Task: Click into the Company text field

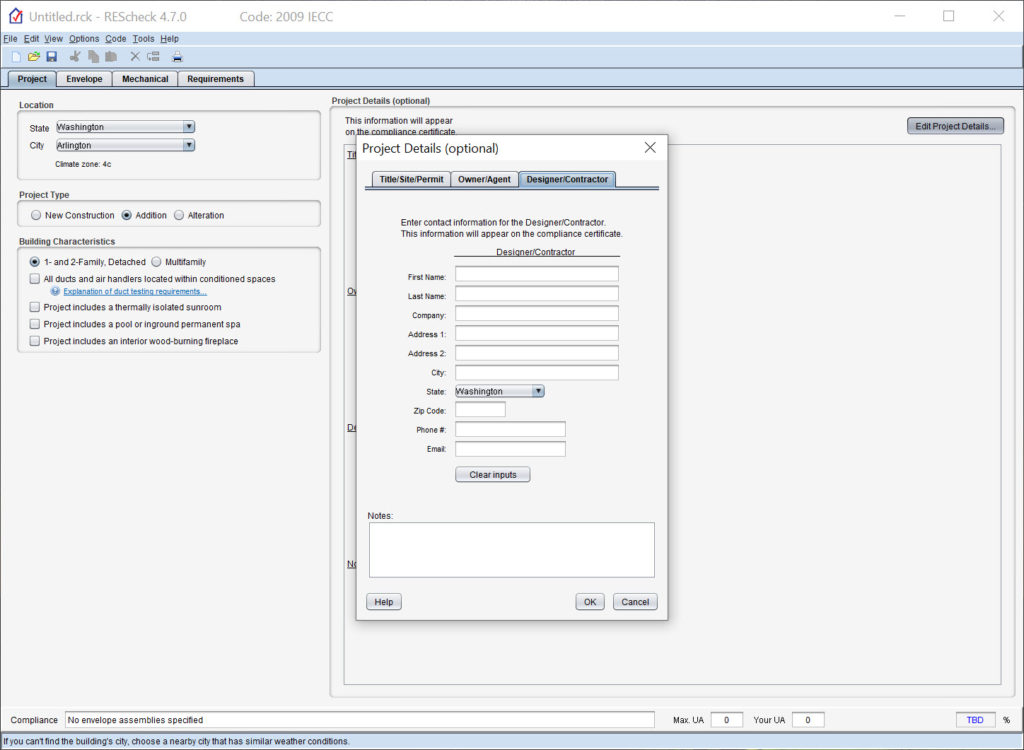Action: (x=536, y=314)
